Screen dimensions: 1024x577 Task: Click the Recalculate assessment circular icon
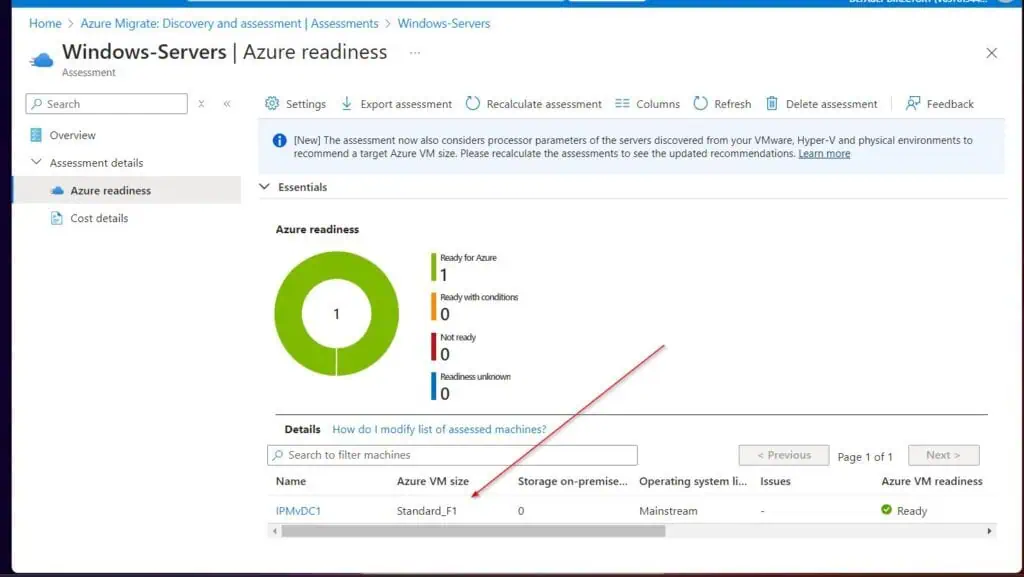(x=473, y=103)
